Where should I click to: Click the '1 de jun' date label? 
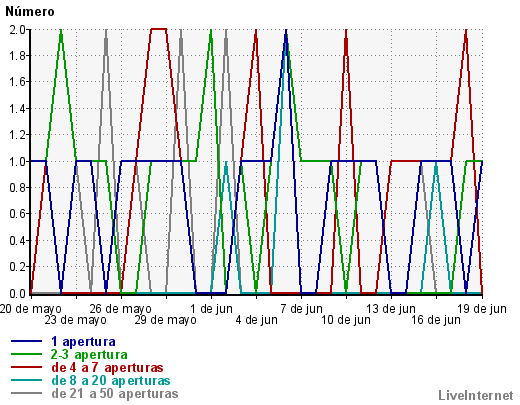[x=211, y=309]
